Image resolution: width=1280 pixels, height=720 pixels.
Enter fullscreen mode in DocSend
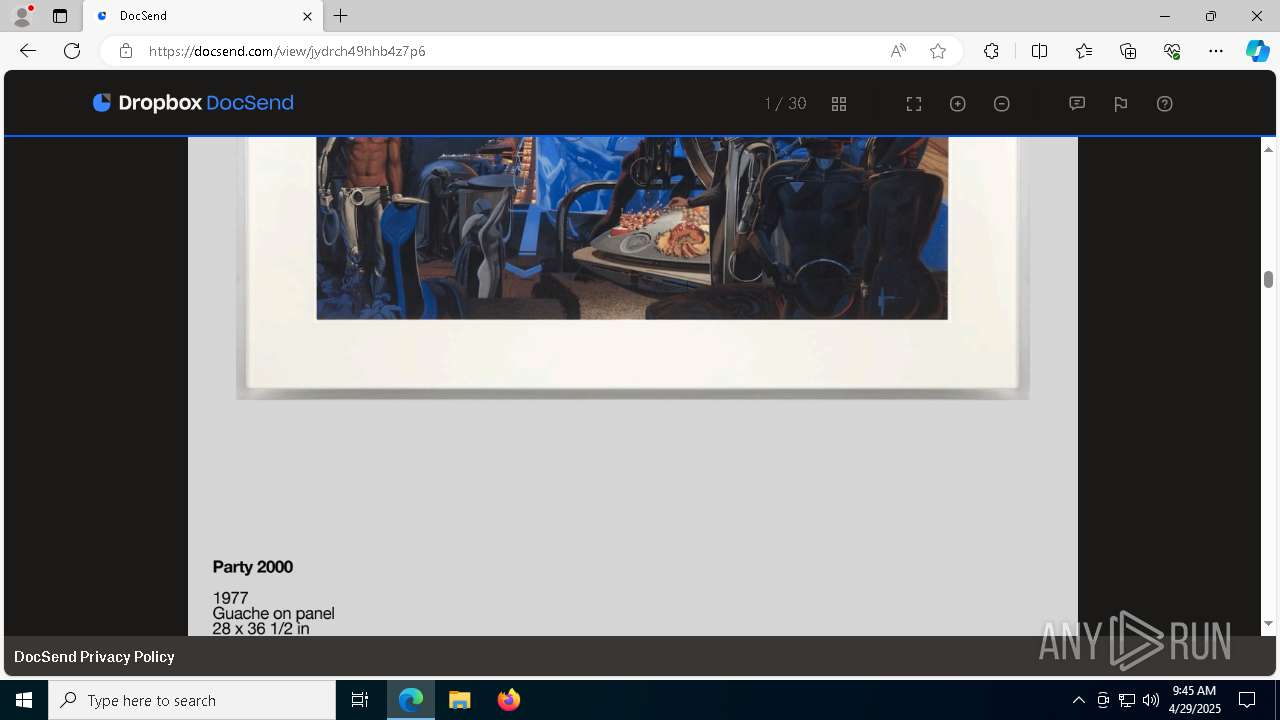tap(914, 104)
